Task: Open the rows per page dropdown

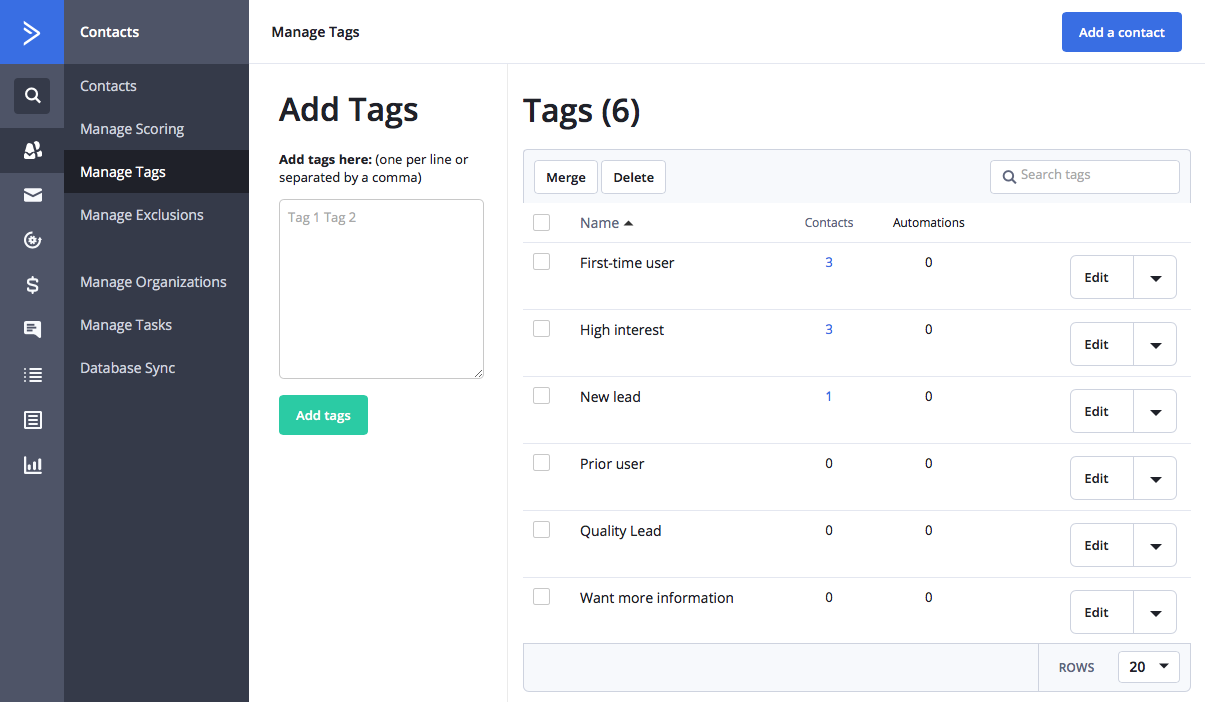Action: tap(1148, 667)
